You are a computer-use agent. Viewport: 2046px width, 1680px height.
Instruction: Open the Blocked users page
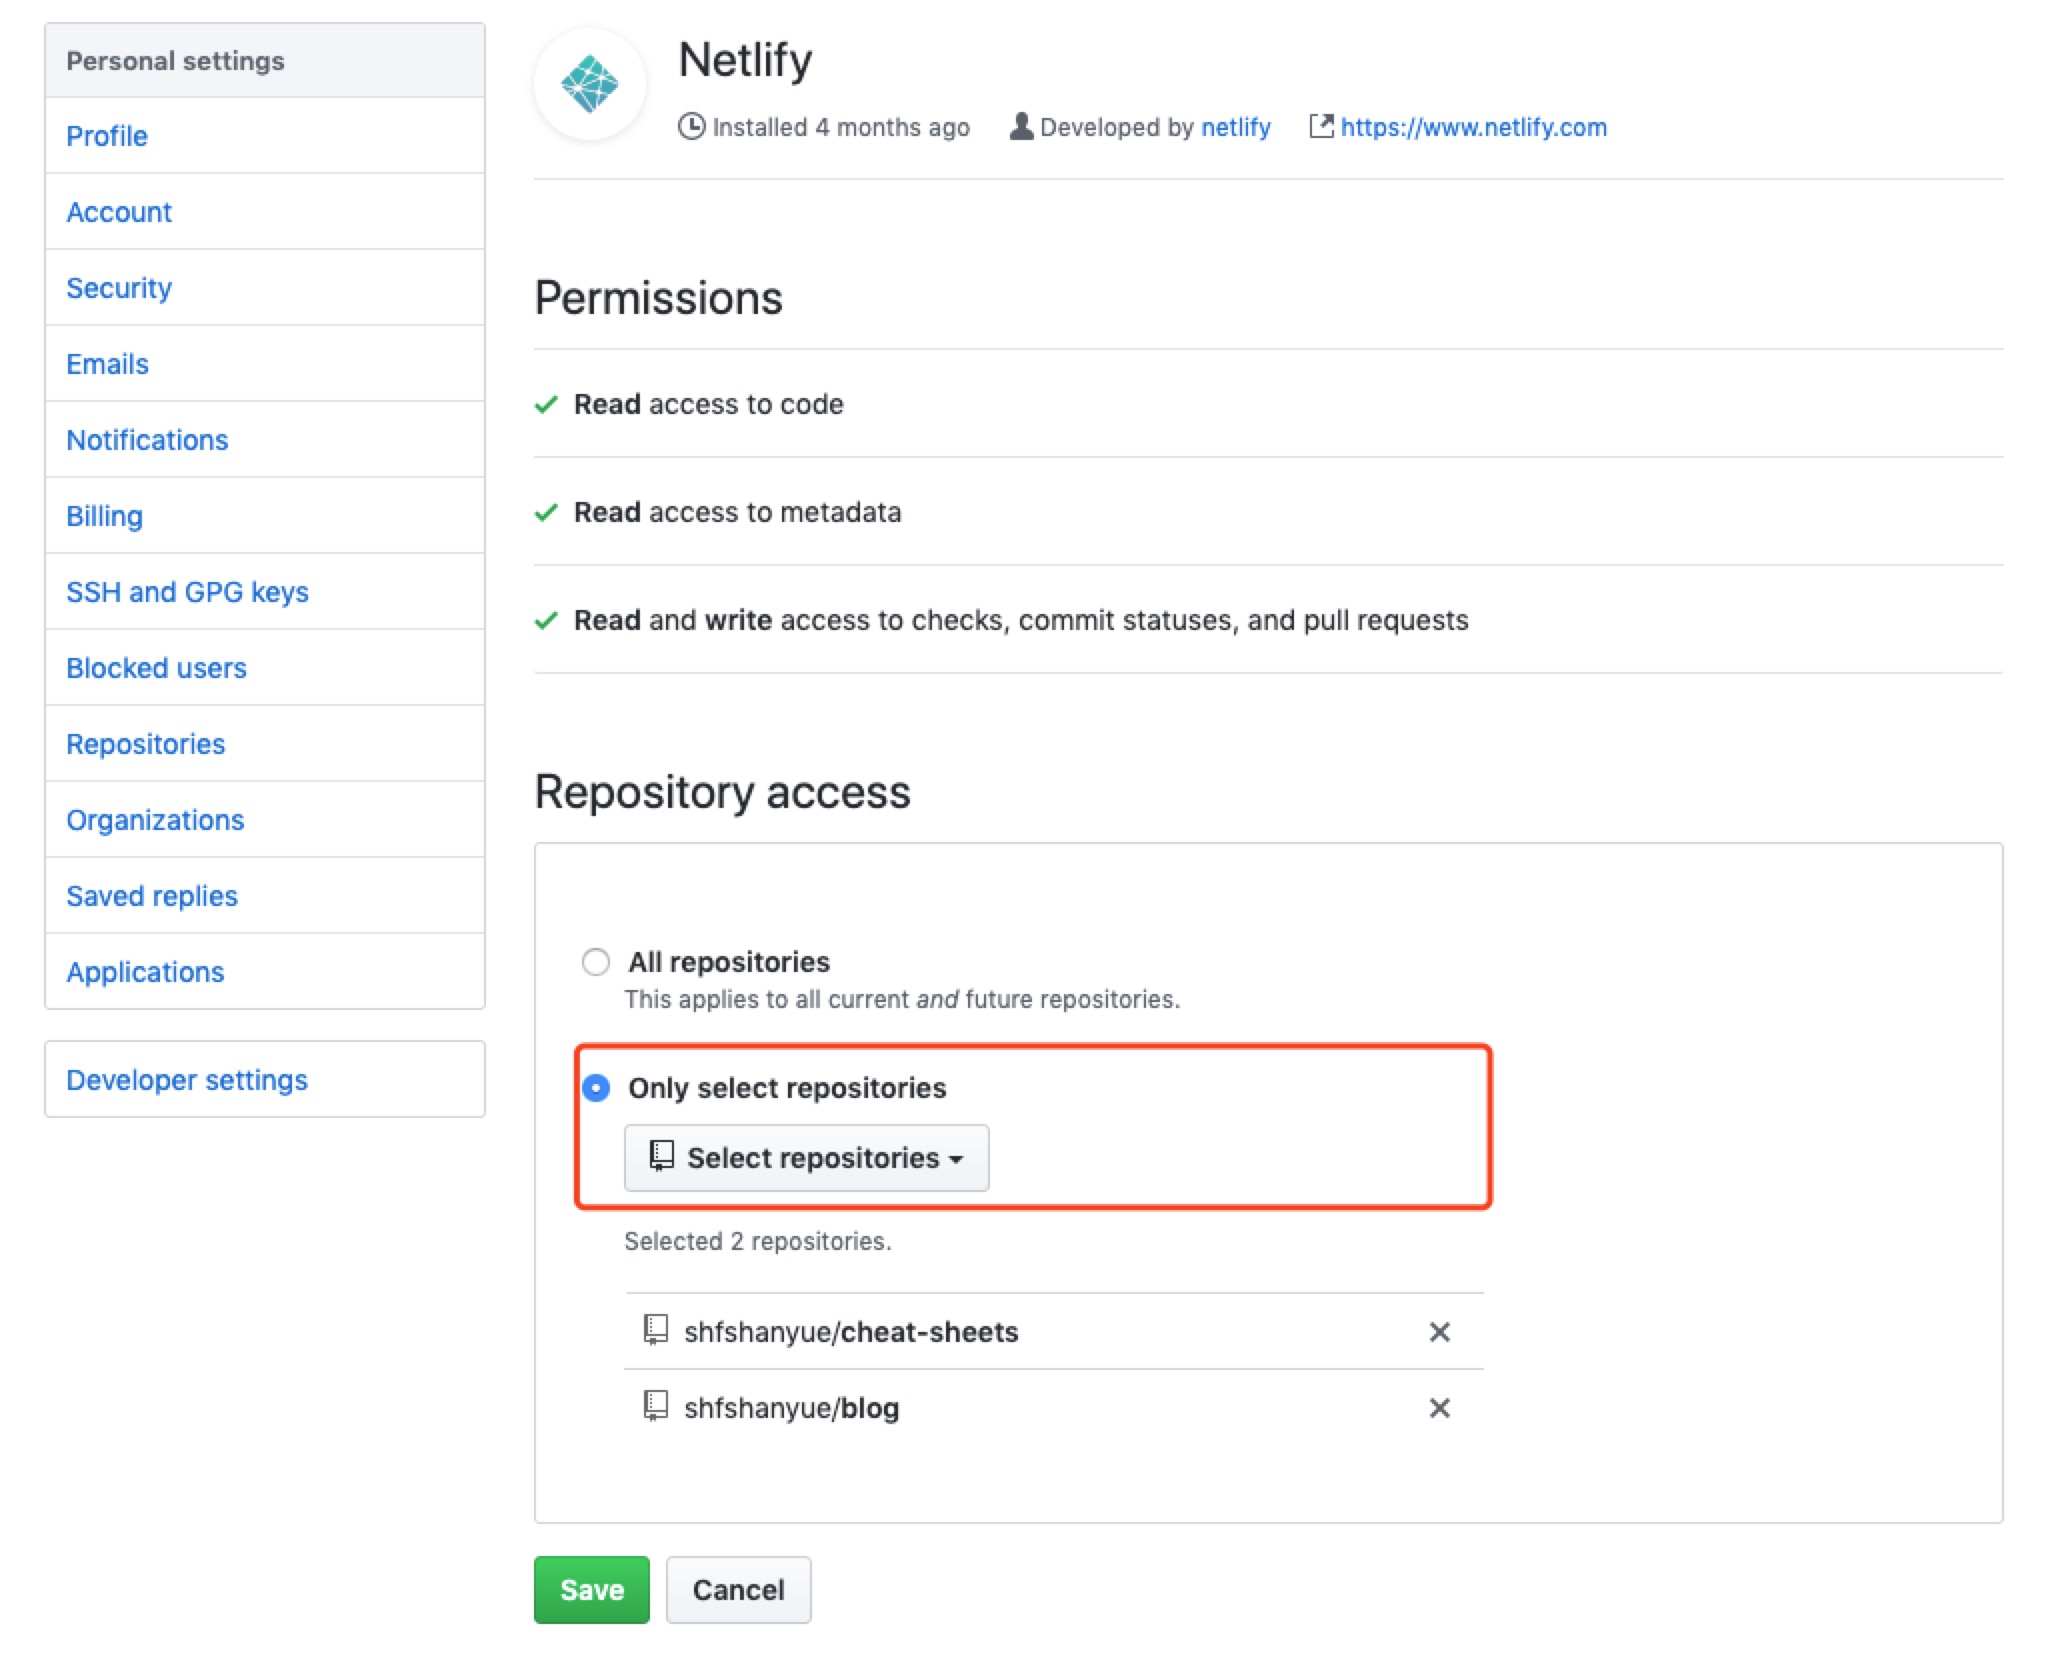tap(156, 668)
